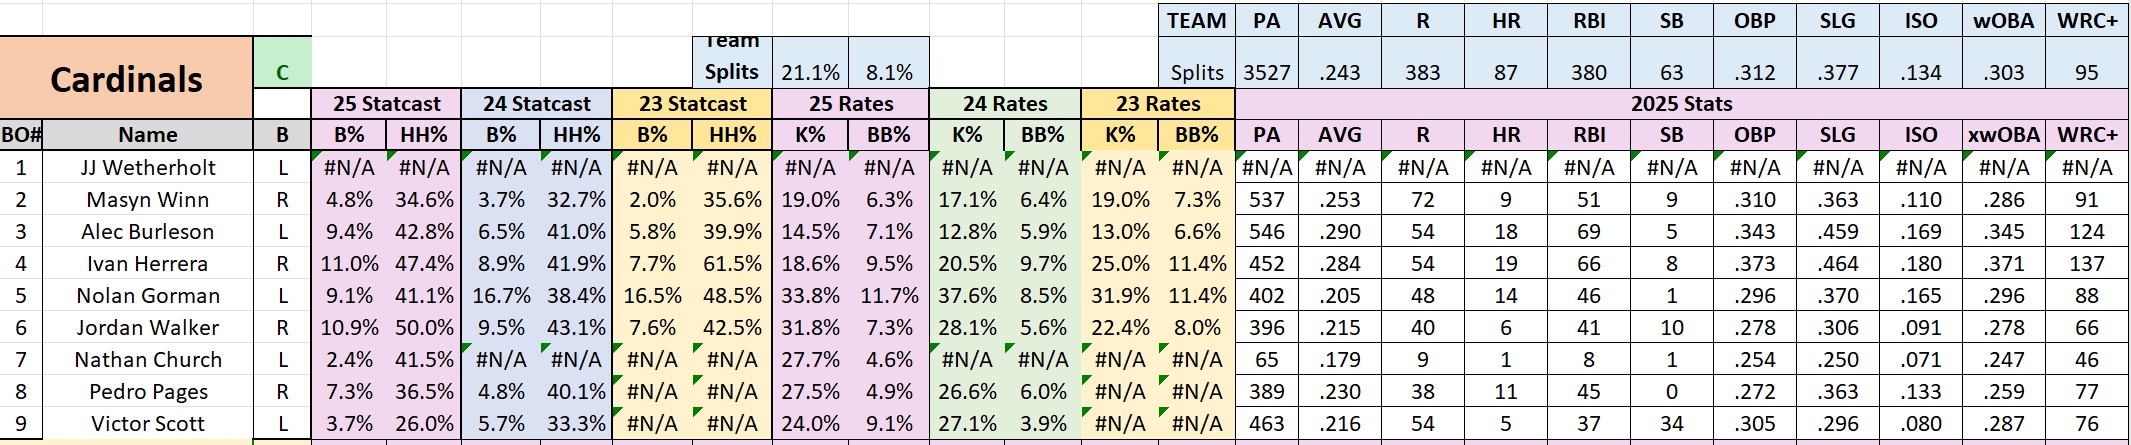2131x445 pixels.
Task: Click the 23 Statcast header cell
Action: pos(692,104)
